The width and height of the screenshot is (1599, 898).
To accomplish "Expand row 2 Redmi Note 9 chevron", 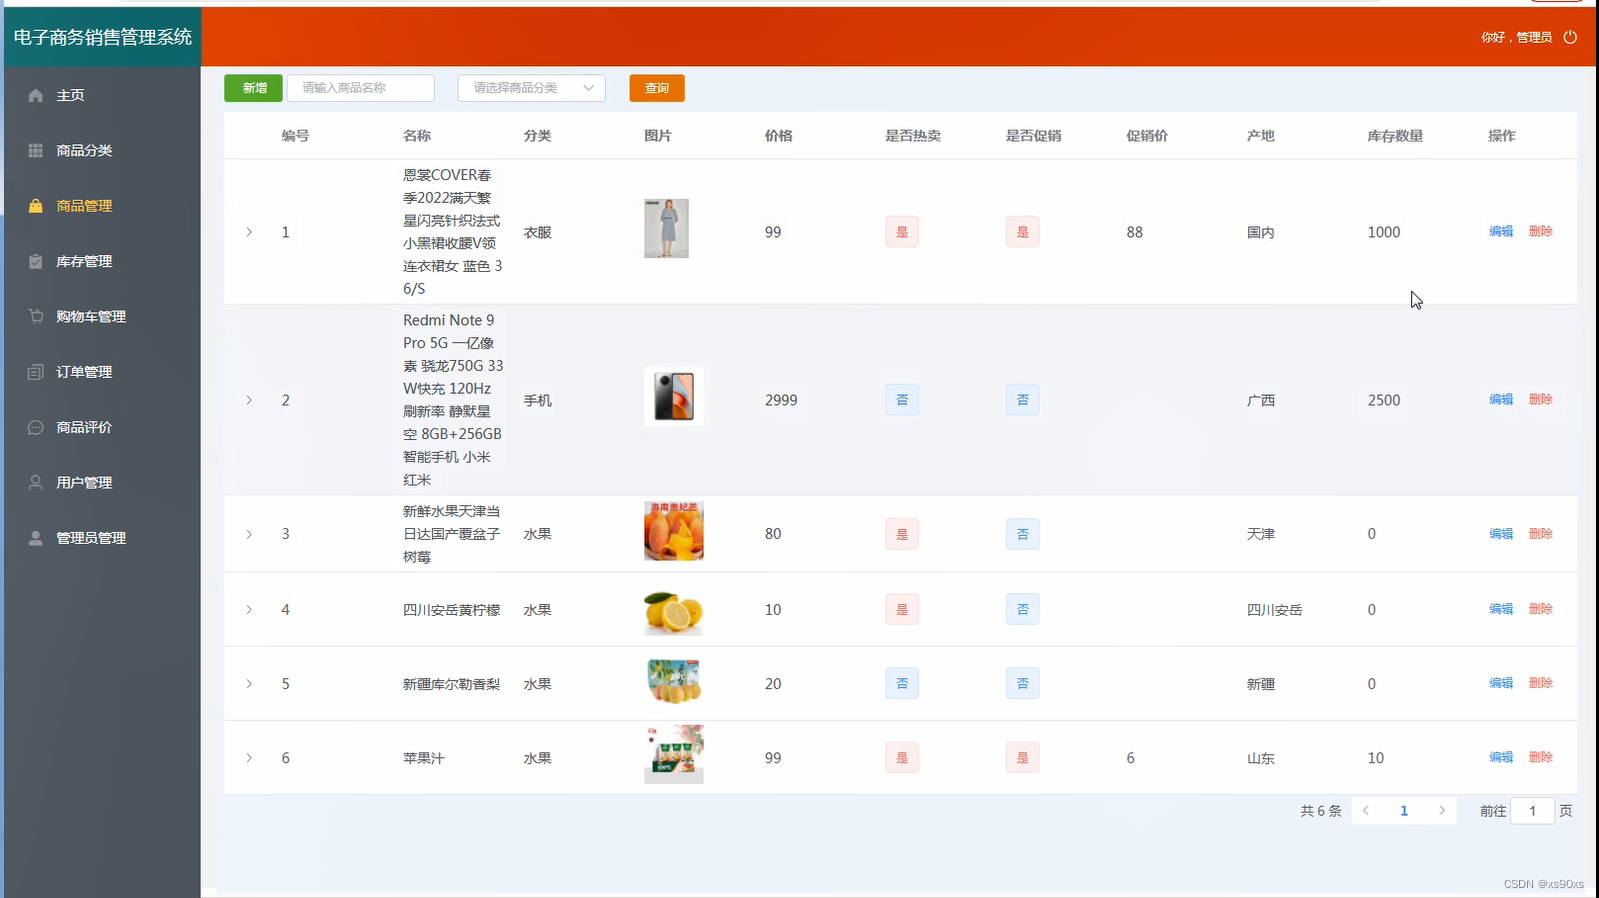I will pyautogui.click(x=249, y=400).
